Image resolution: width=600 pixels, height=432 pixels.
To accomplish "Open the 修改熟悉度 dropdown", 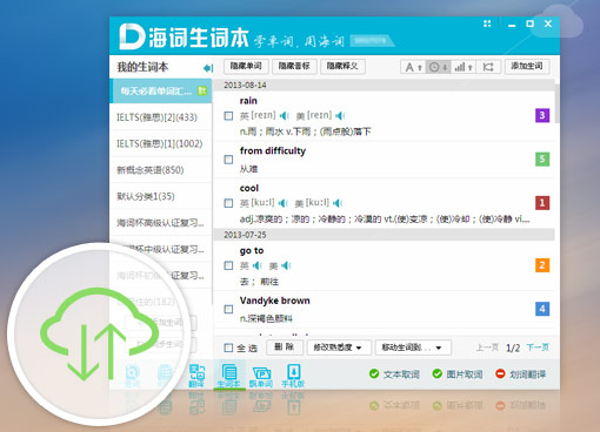I will point(338,348).
